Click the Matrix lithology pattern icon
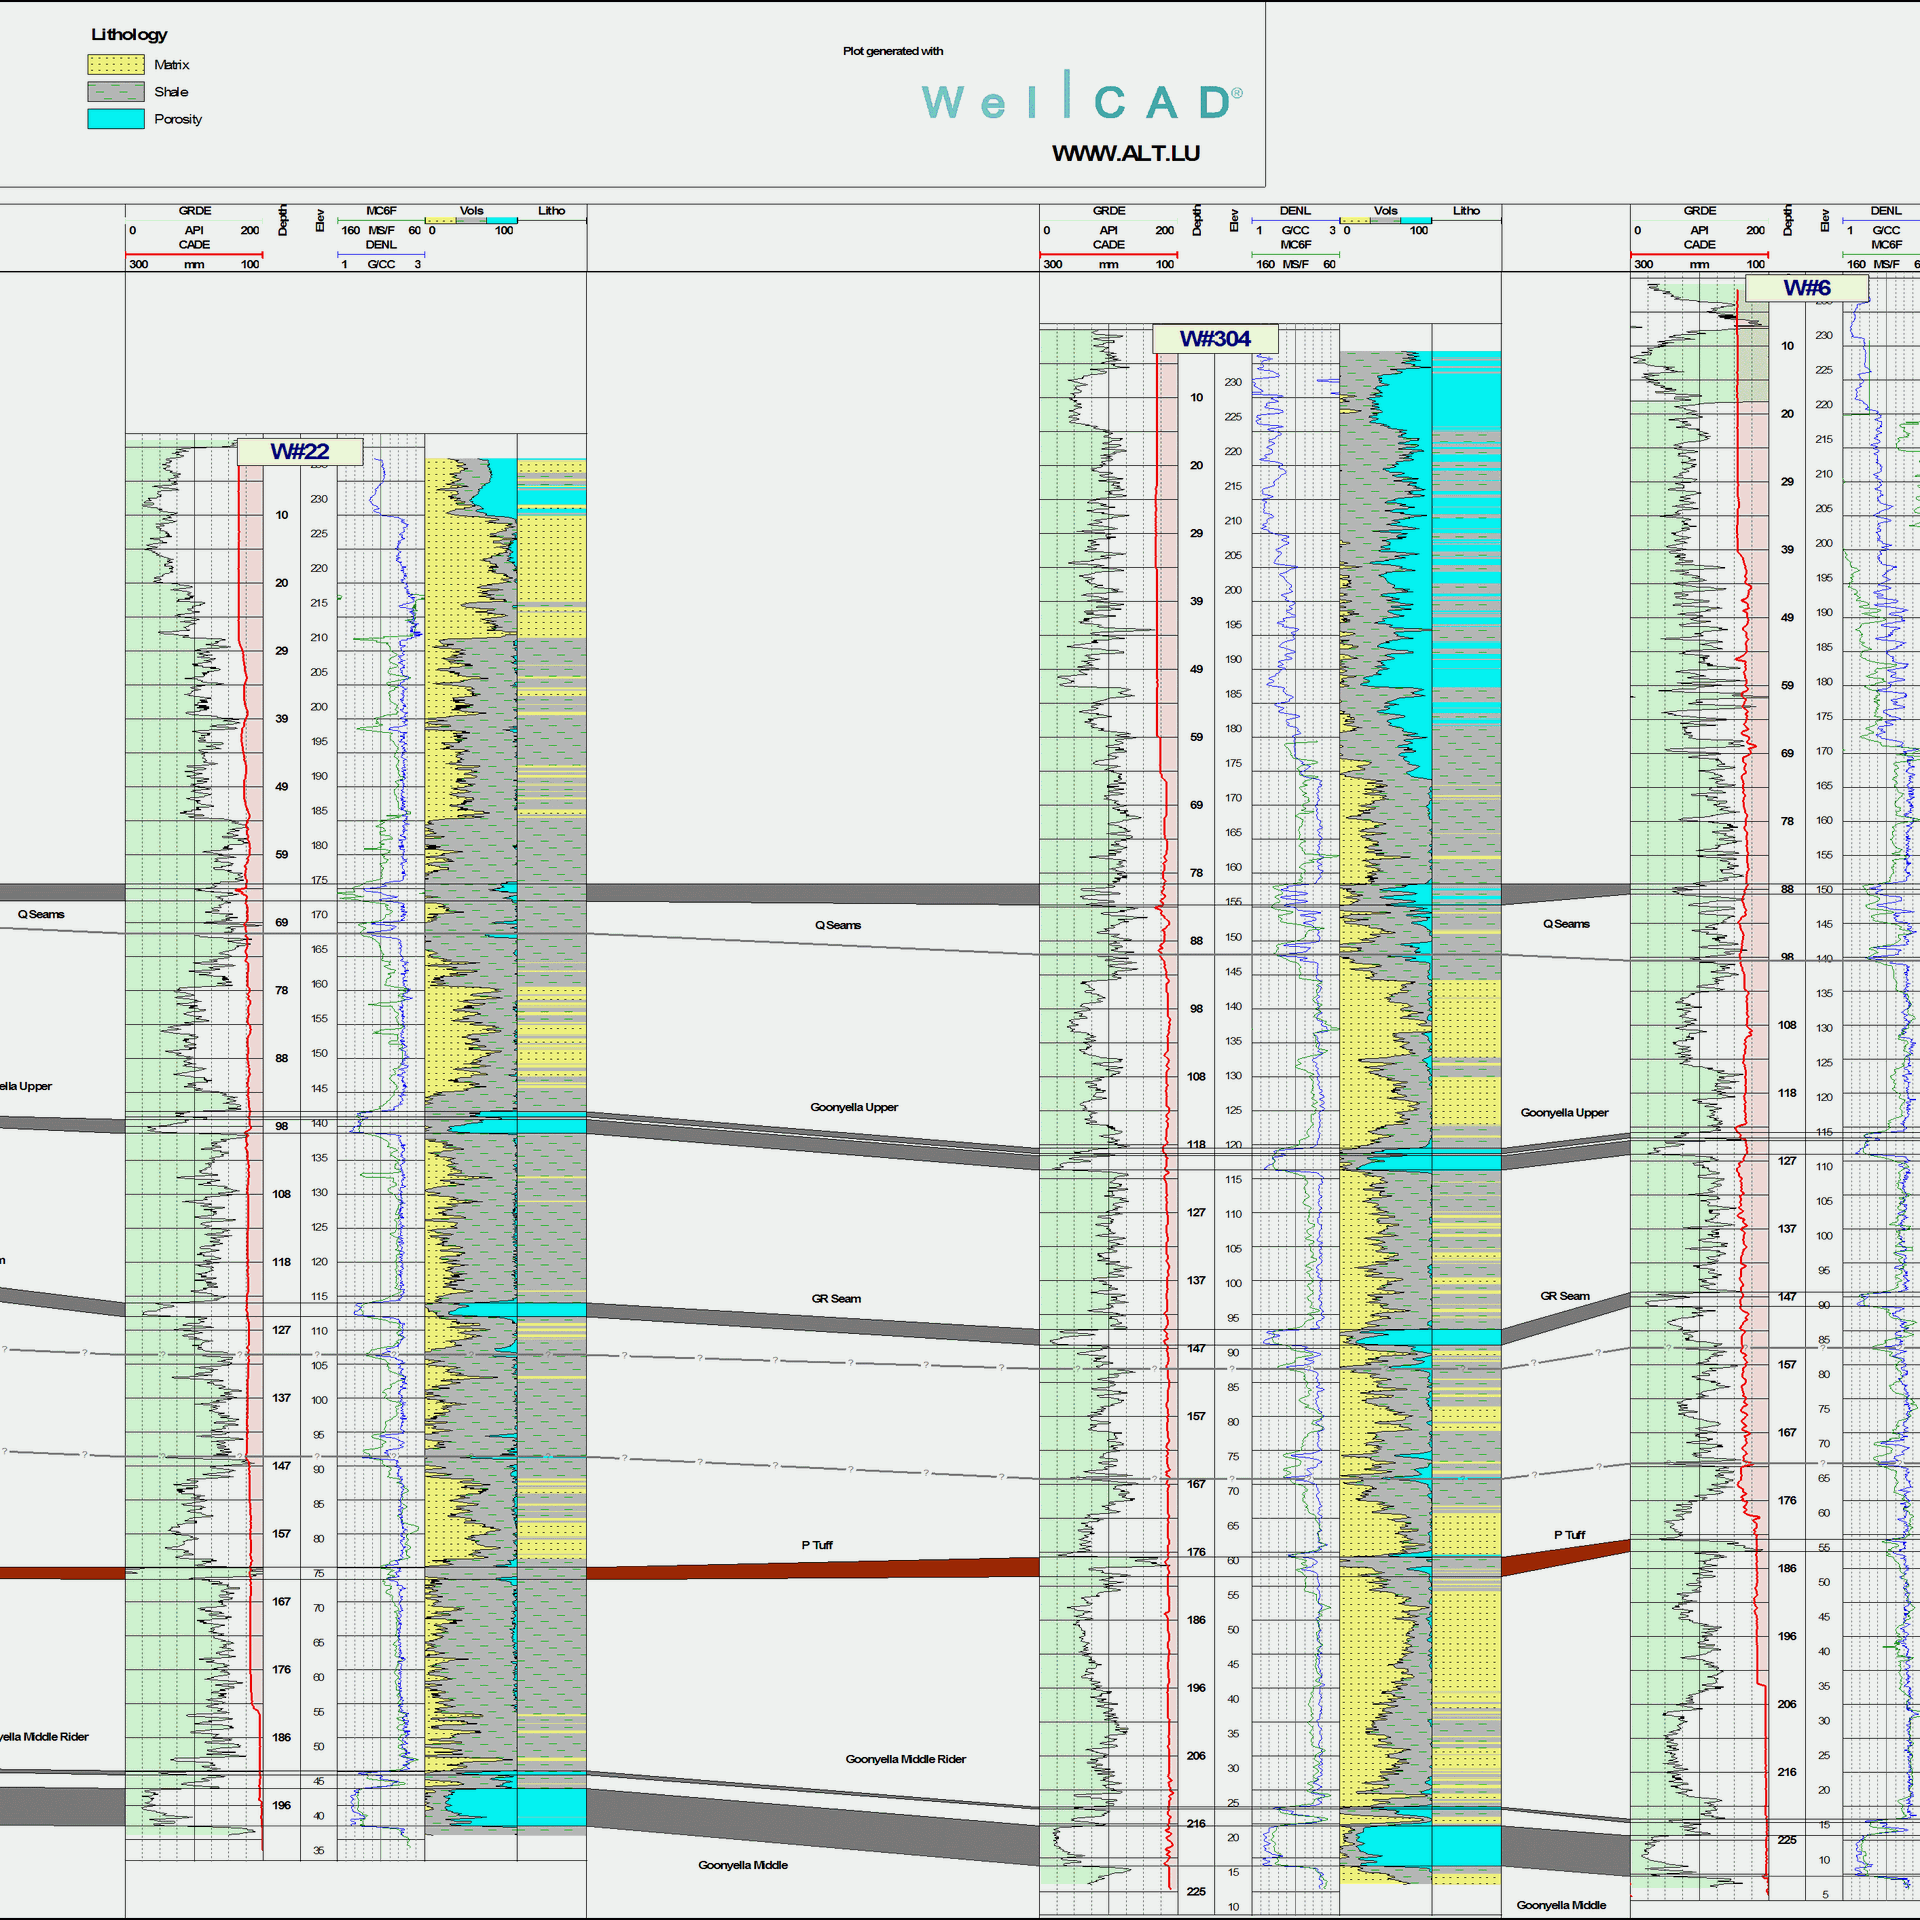 click(115, 64)
